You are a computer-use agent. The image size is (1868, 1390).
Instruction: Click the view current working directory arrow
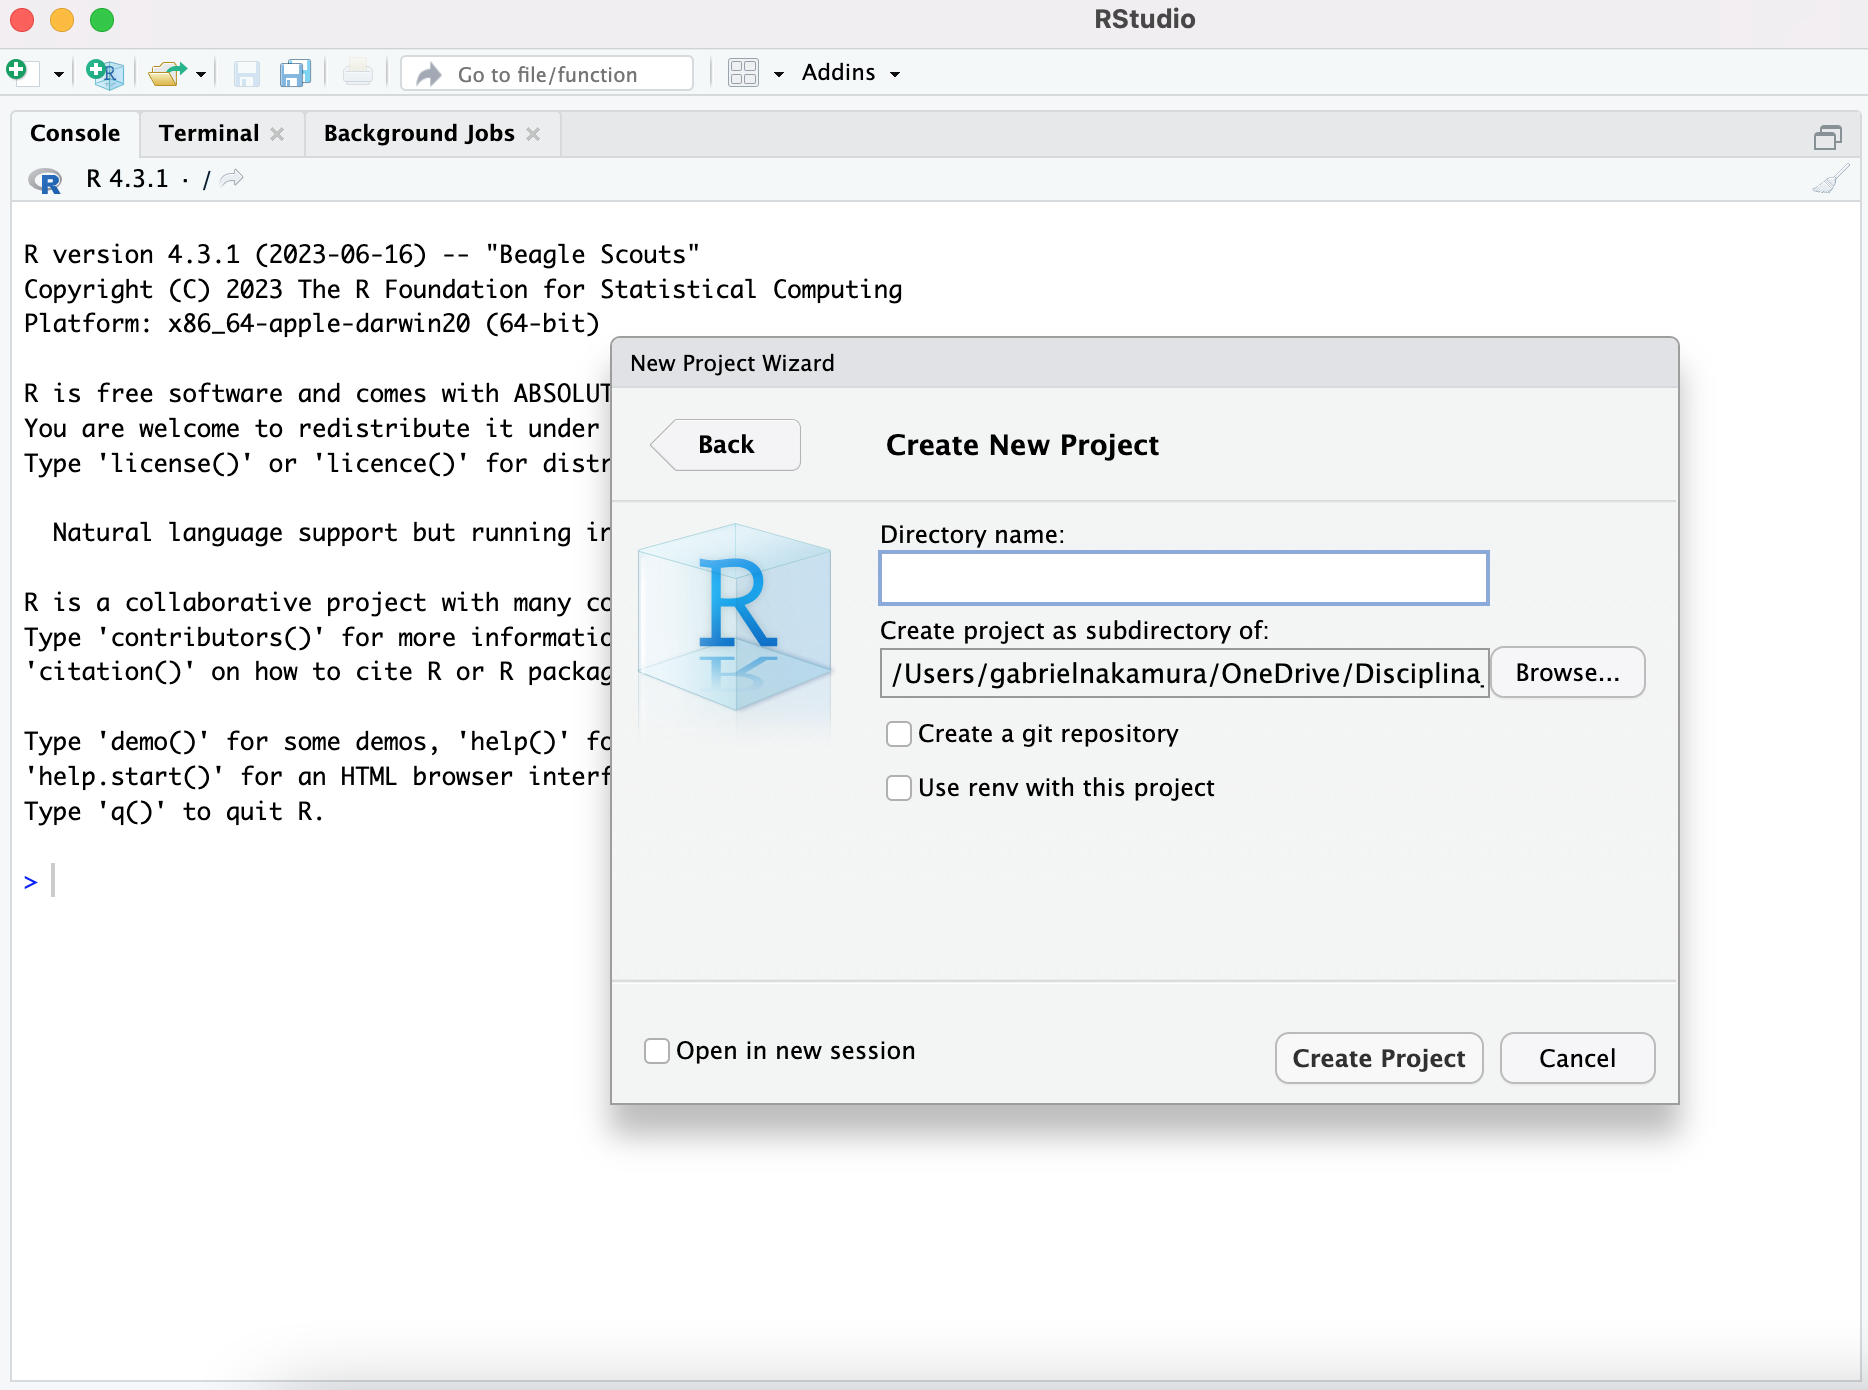[232, 178]
